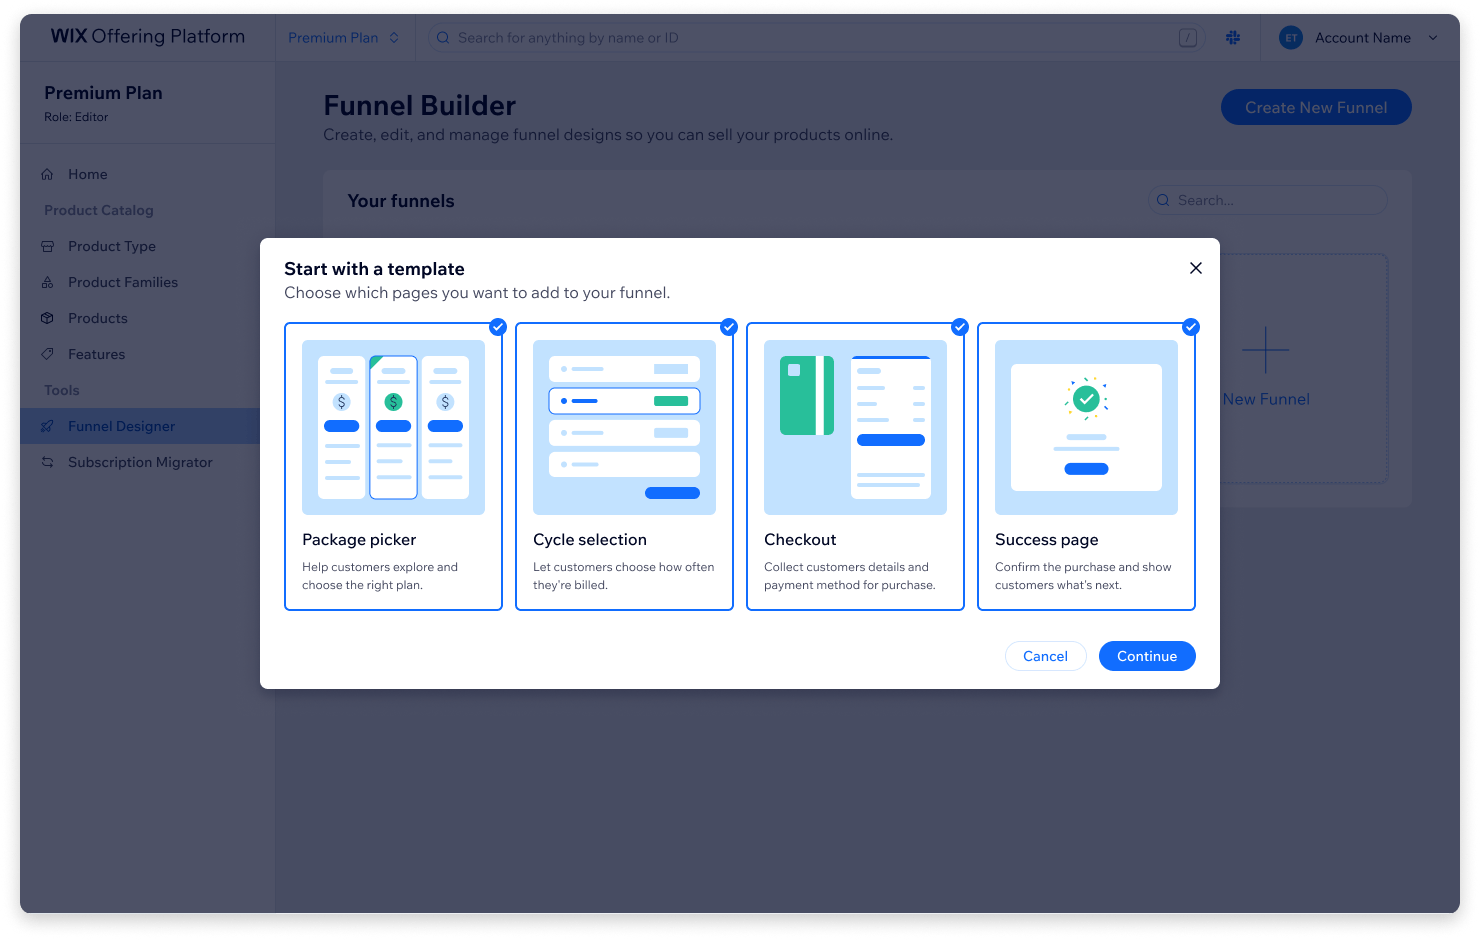Screen dimensions: 1480x940
Task: Click the Home sidebar icon
Action: coord(47,174)
